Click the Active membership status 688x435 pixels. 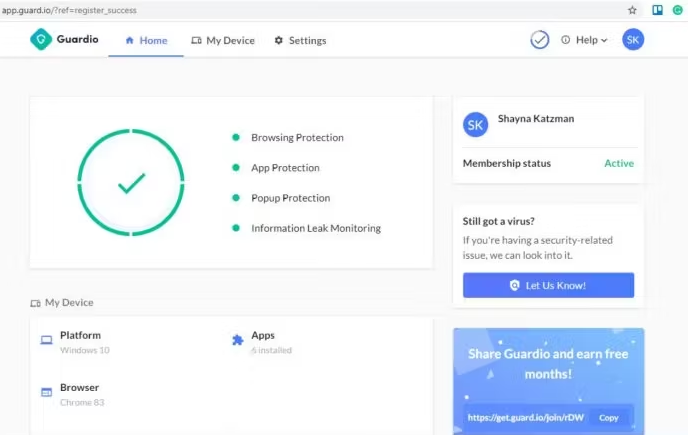619,163
